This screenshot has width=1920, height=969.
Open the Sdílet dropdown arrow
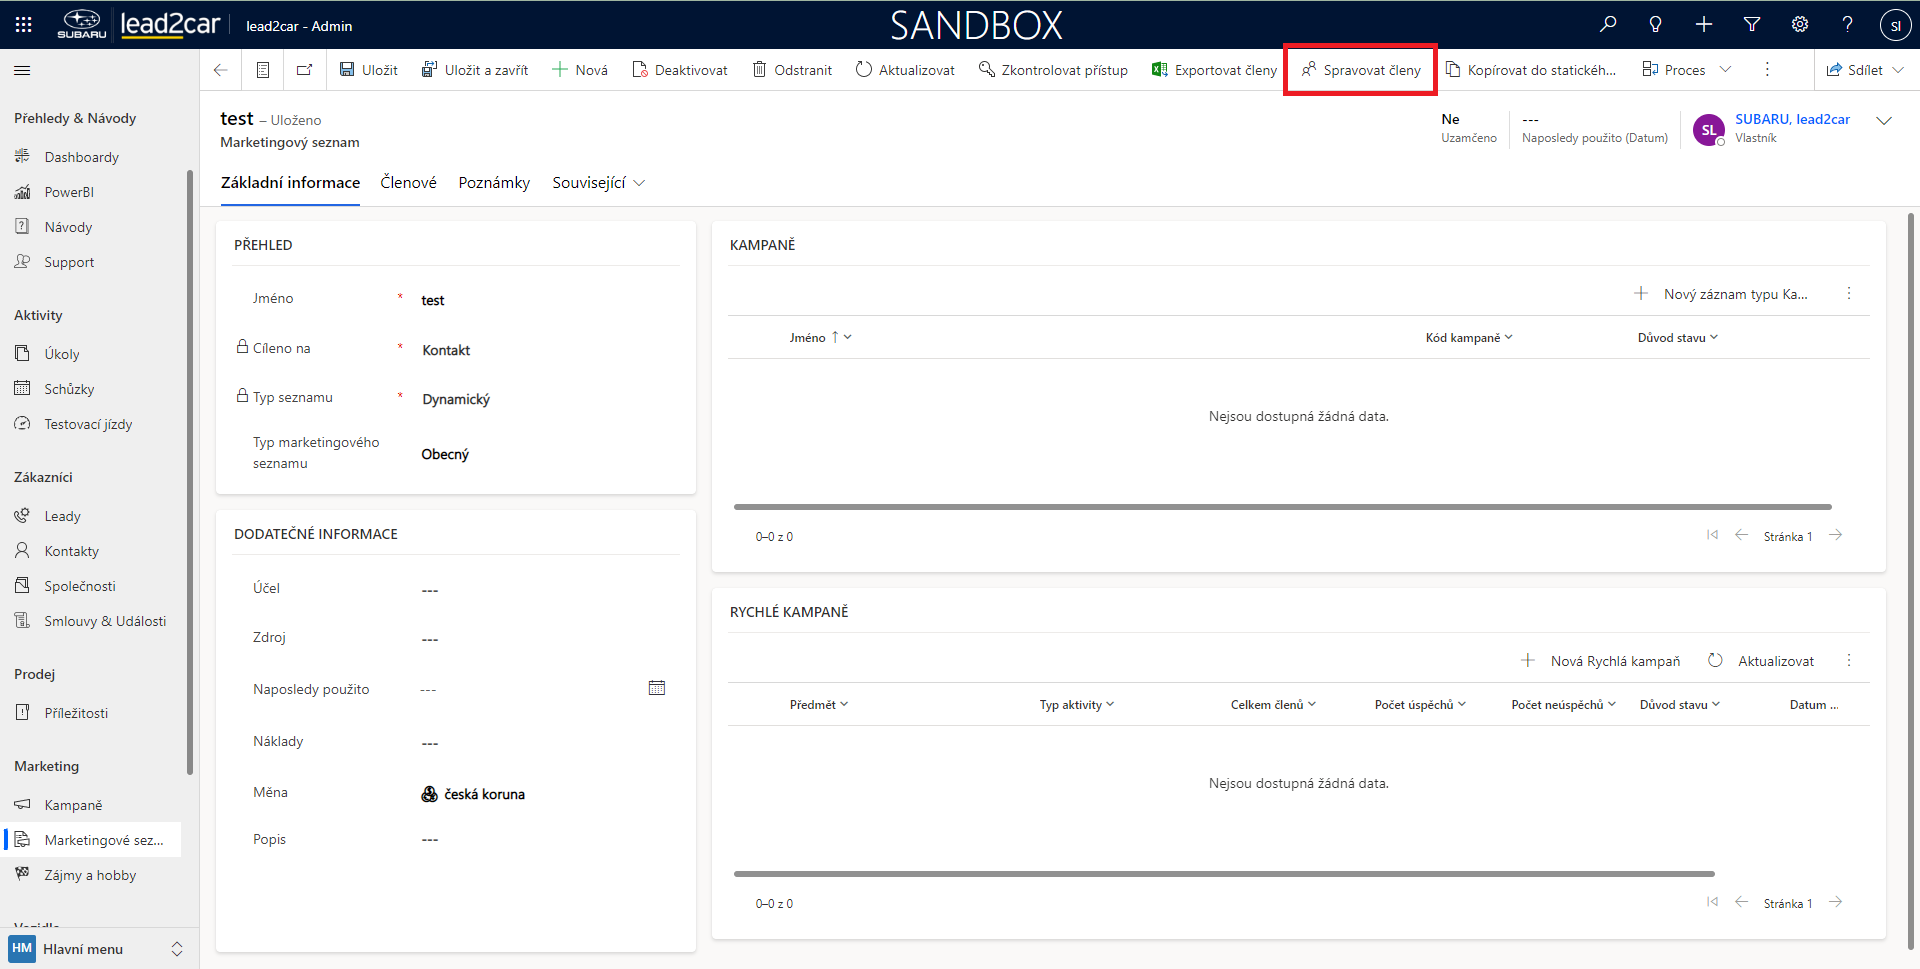coord(1899,70)
